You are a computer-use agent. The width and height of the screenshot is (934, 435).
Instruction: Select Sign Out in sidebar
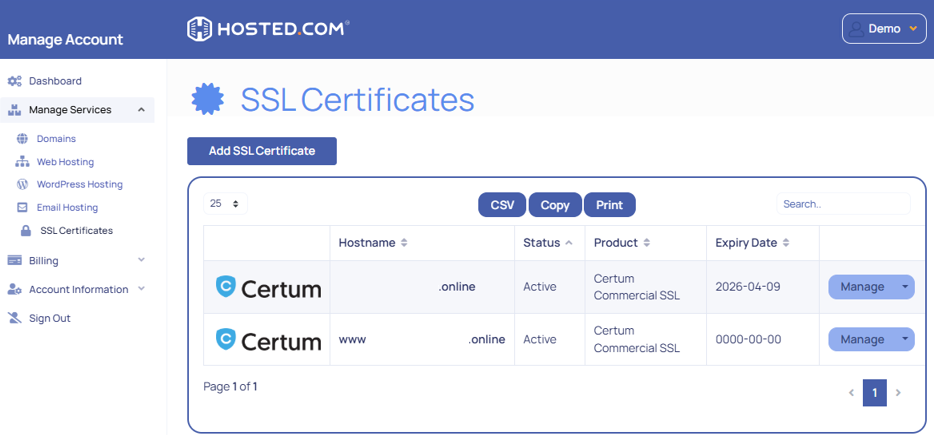[50, 318]
